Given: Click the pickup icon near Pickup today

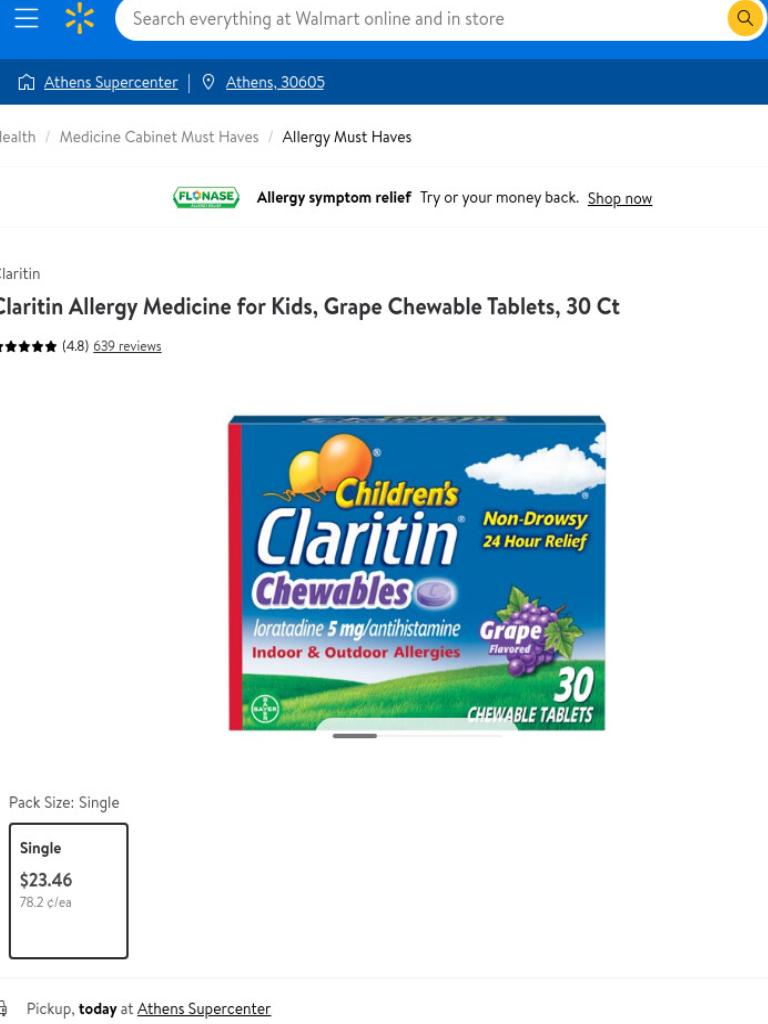Looking at the screenshot, I should pyautogui.click(x=3, y=1009).
